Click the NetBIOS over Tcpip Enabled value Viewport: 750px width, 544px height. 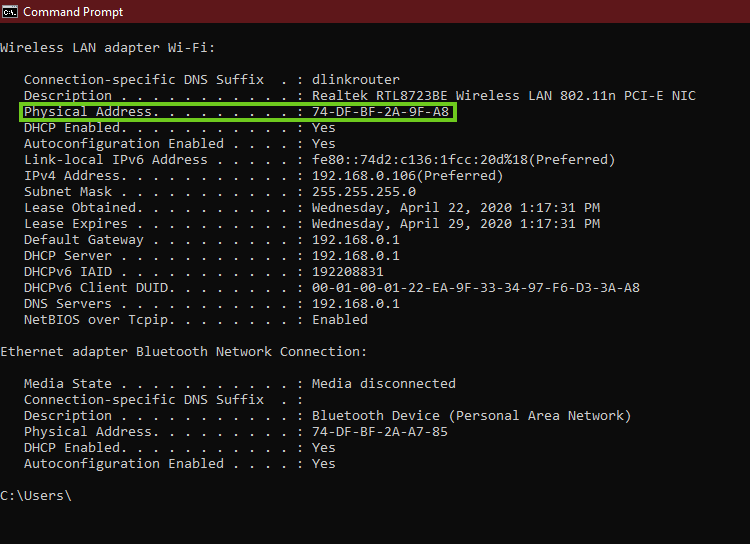[339, 320]
